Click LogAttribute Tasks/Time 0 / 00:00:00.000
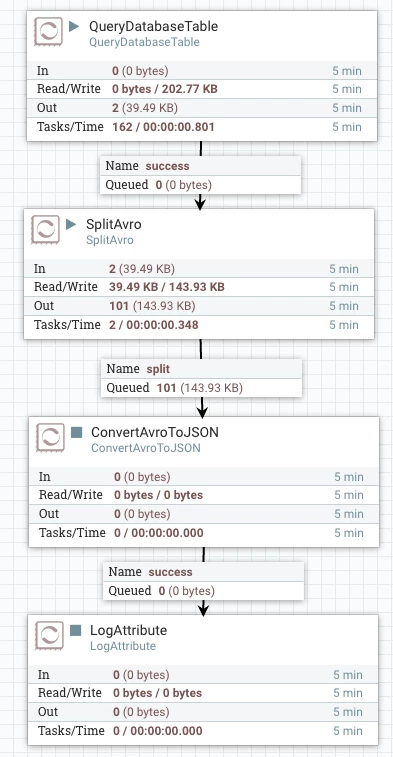The height and width of the screenshot is (757, 393). (203, 731)
